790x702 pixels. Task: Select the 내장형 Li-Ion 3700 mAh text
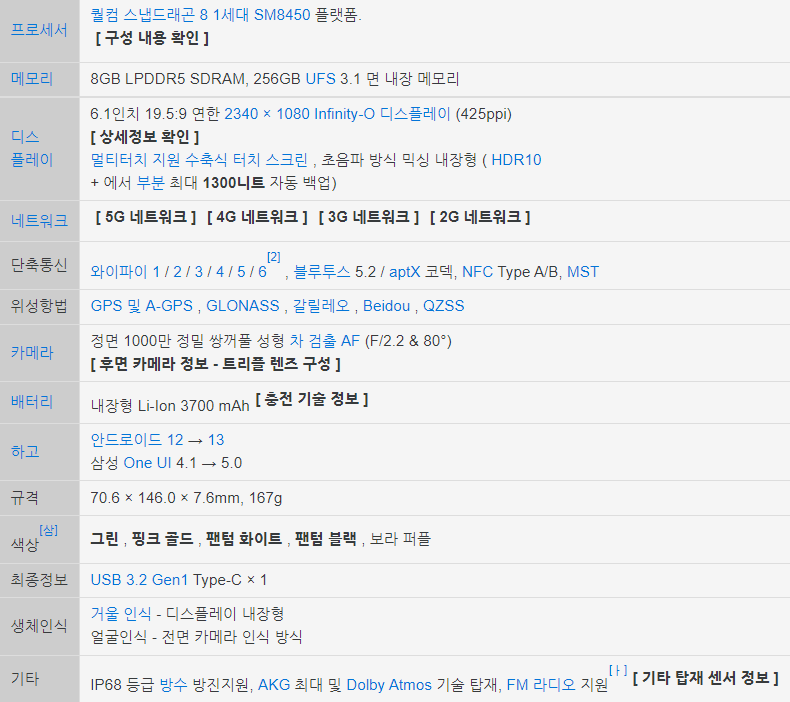(170, 406)
